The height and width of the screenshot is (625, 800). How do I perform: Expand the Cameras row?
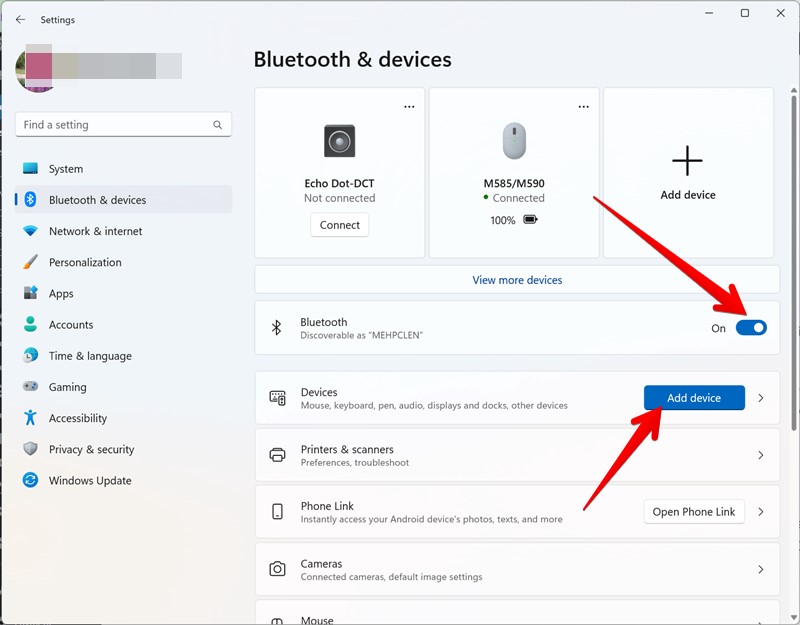click(x=761, y=569)
